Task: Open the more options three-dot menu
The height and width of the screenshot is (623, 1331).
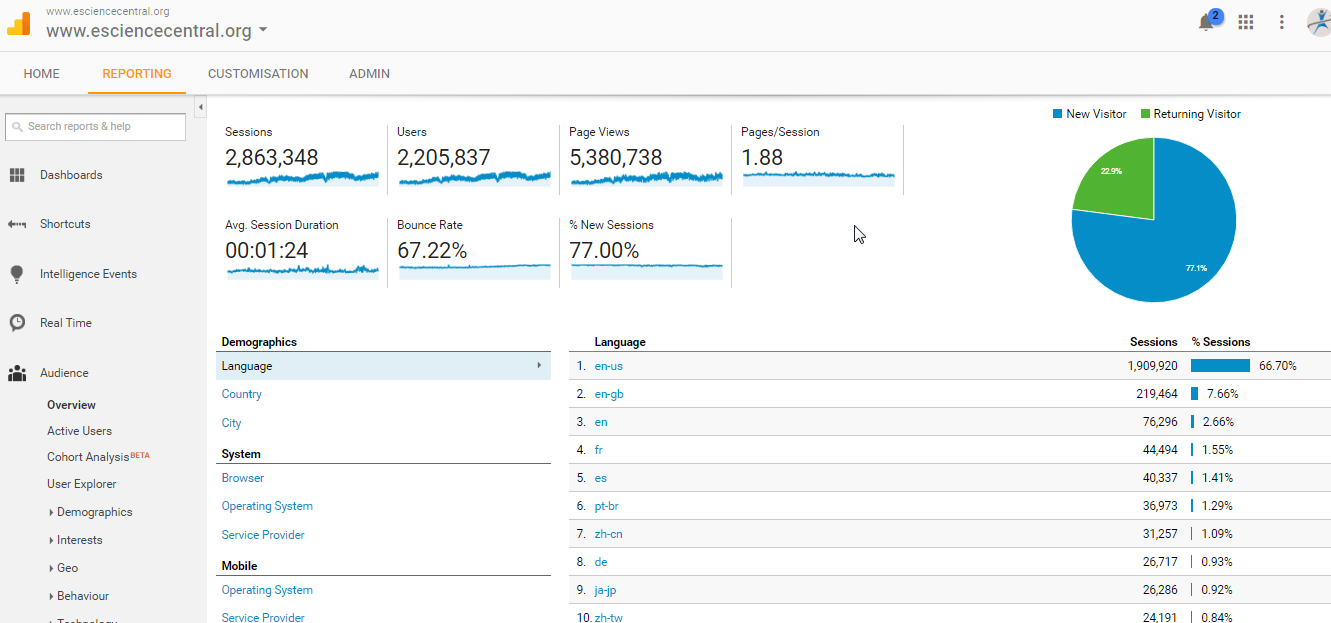Action: [x=1281, y=20]
